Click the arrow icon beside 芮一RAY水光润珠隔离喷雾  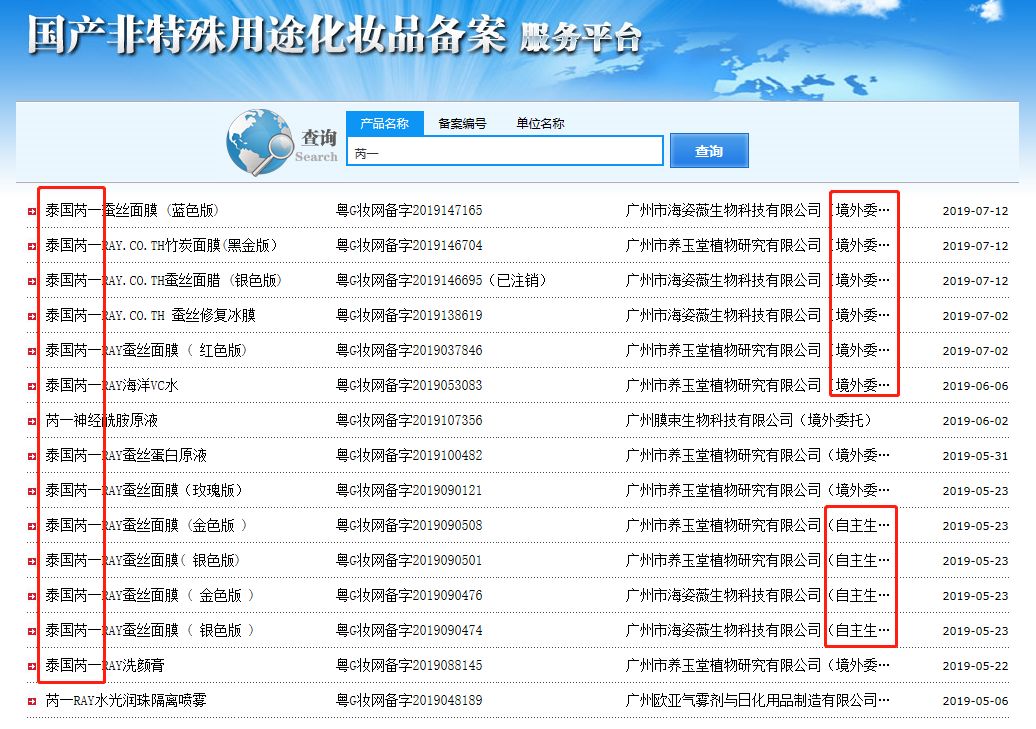[31, 700]
